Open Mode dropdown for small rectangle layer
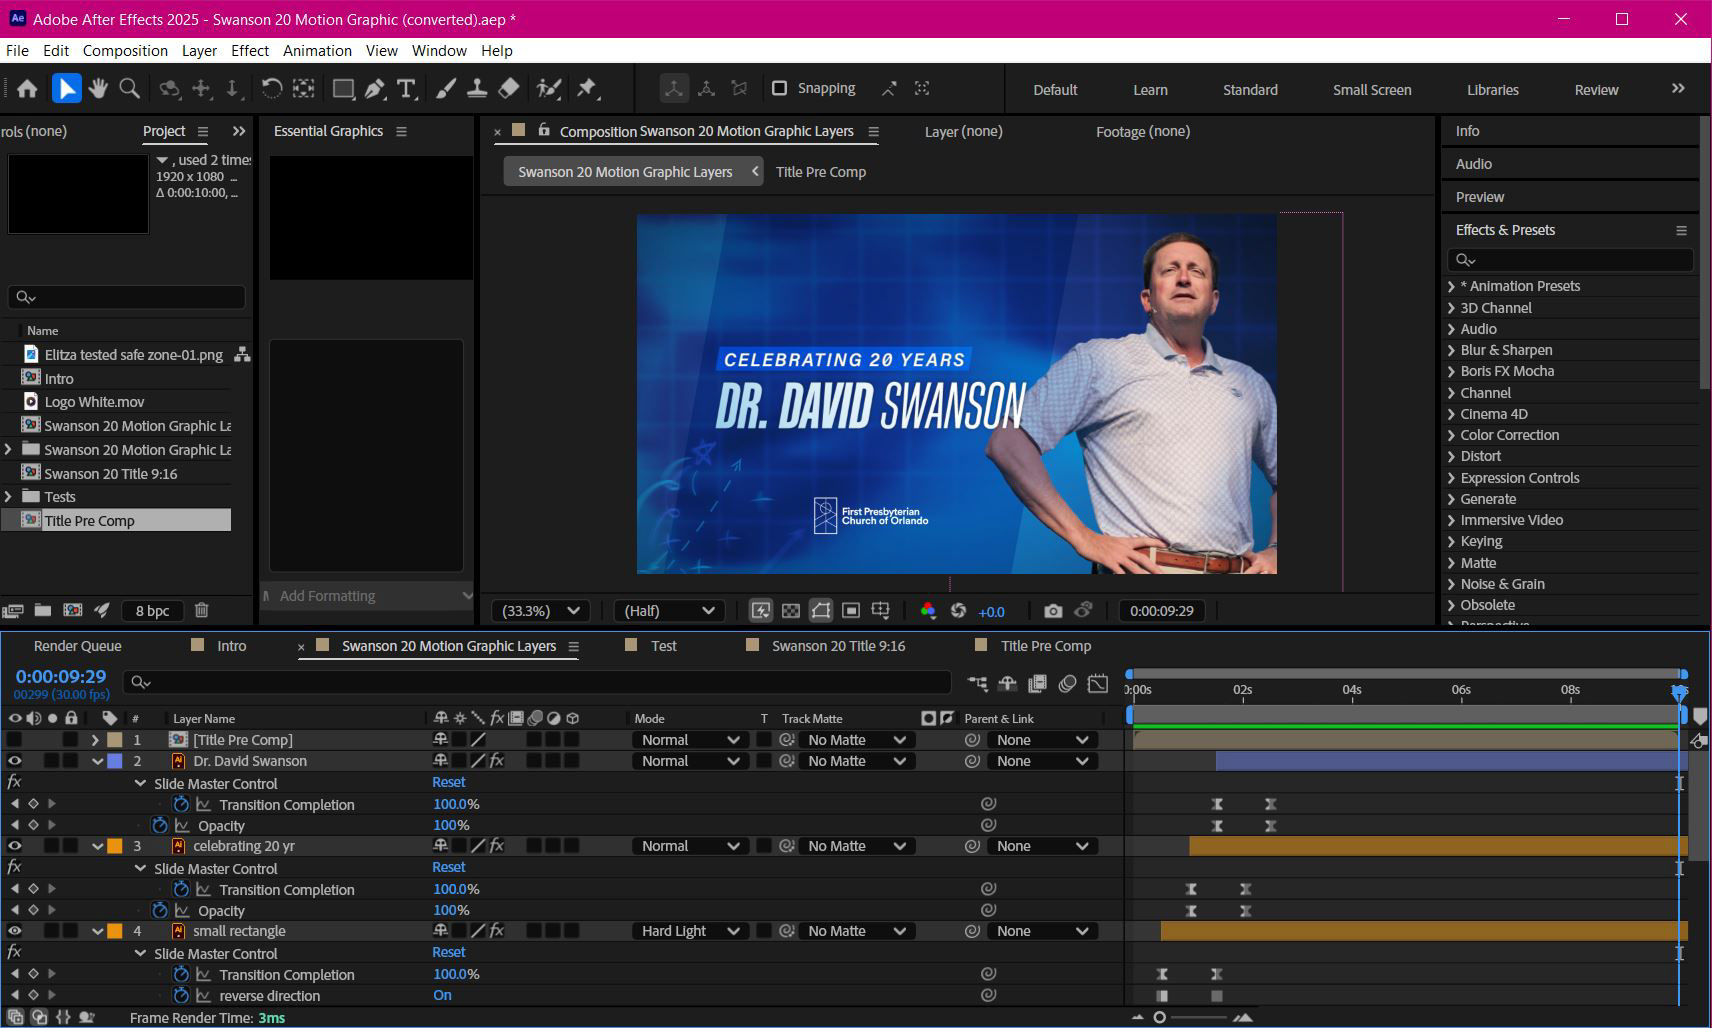This screenshot has width=1712, height=1028. coord(690,931)
